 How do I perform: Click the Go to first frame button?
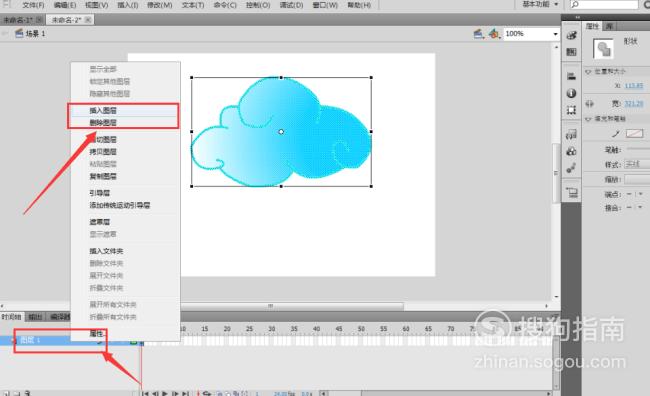[145, 393]
